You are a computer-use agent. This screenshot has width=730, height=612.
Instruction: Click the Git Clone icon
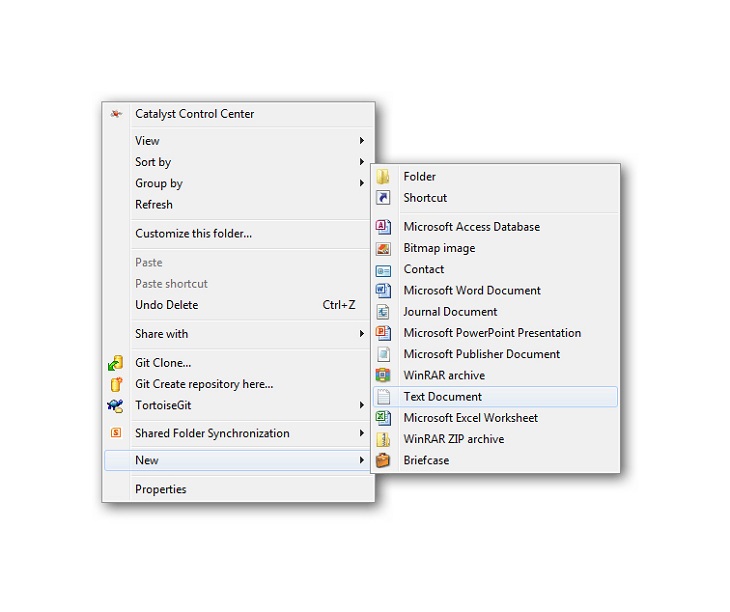115,363
